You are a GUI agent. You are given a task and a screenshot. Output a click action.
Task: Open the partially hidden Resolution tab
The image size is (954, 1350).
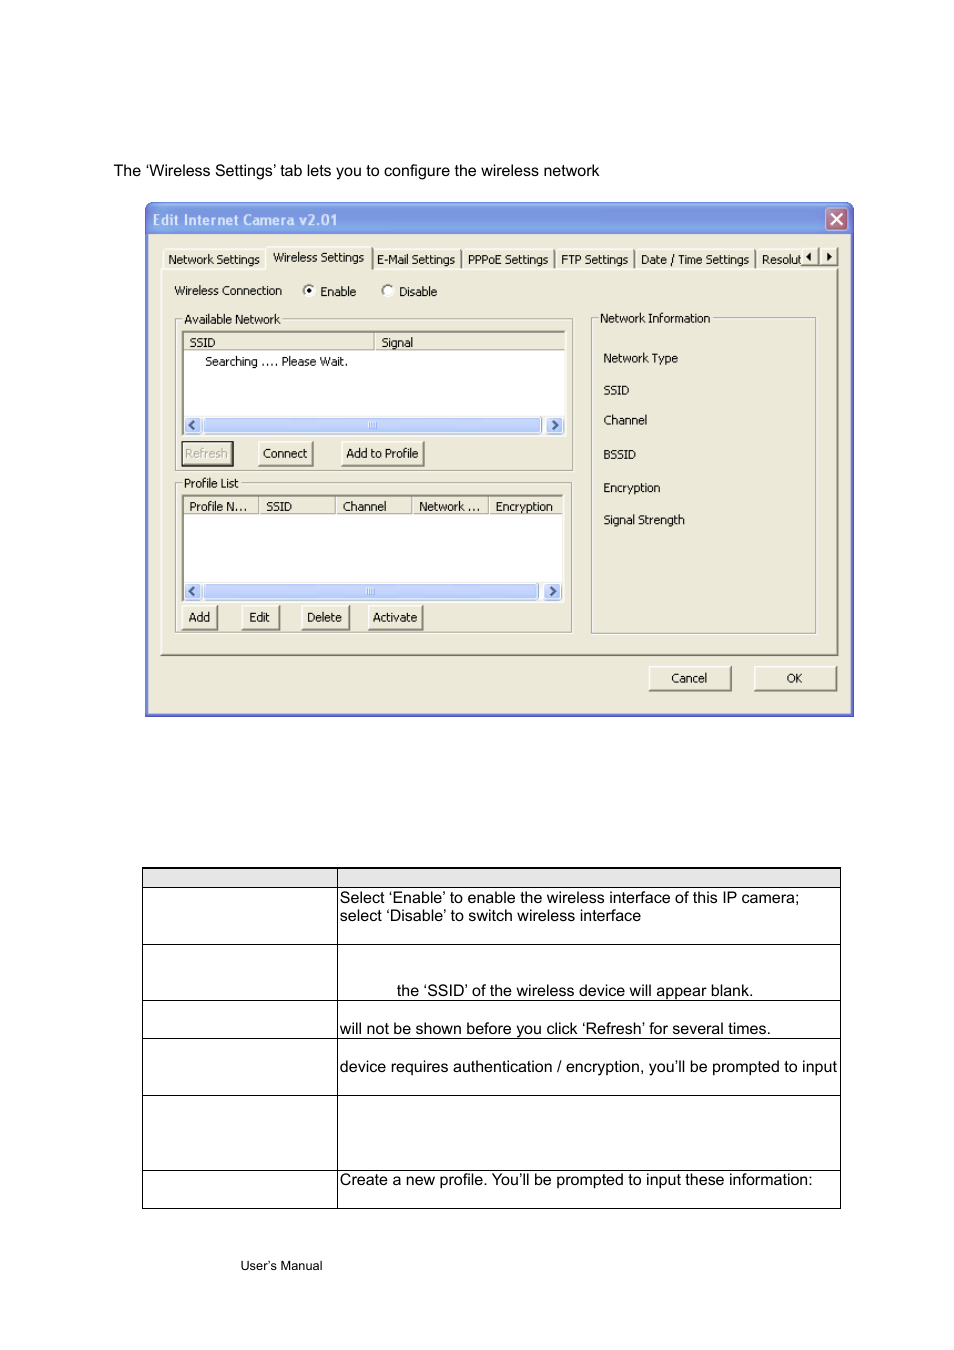pyautogui.click(x=780, y=260)
